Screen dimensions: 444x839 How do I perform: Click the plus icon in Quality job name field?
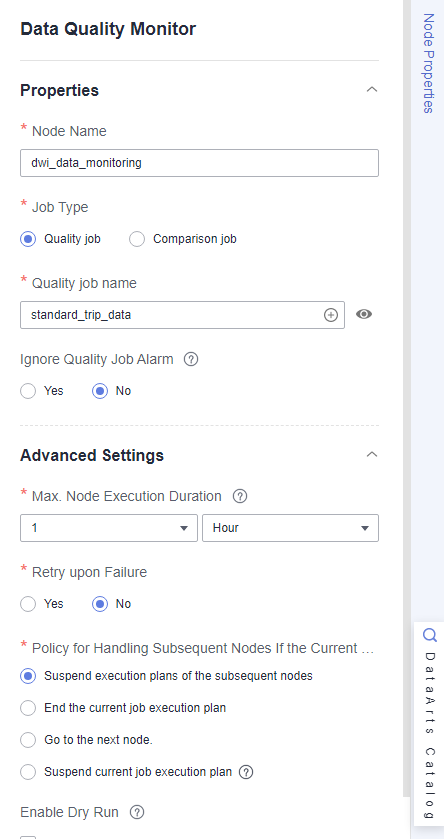tap(331, 315)
